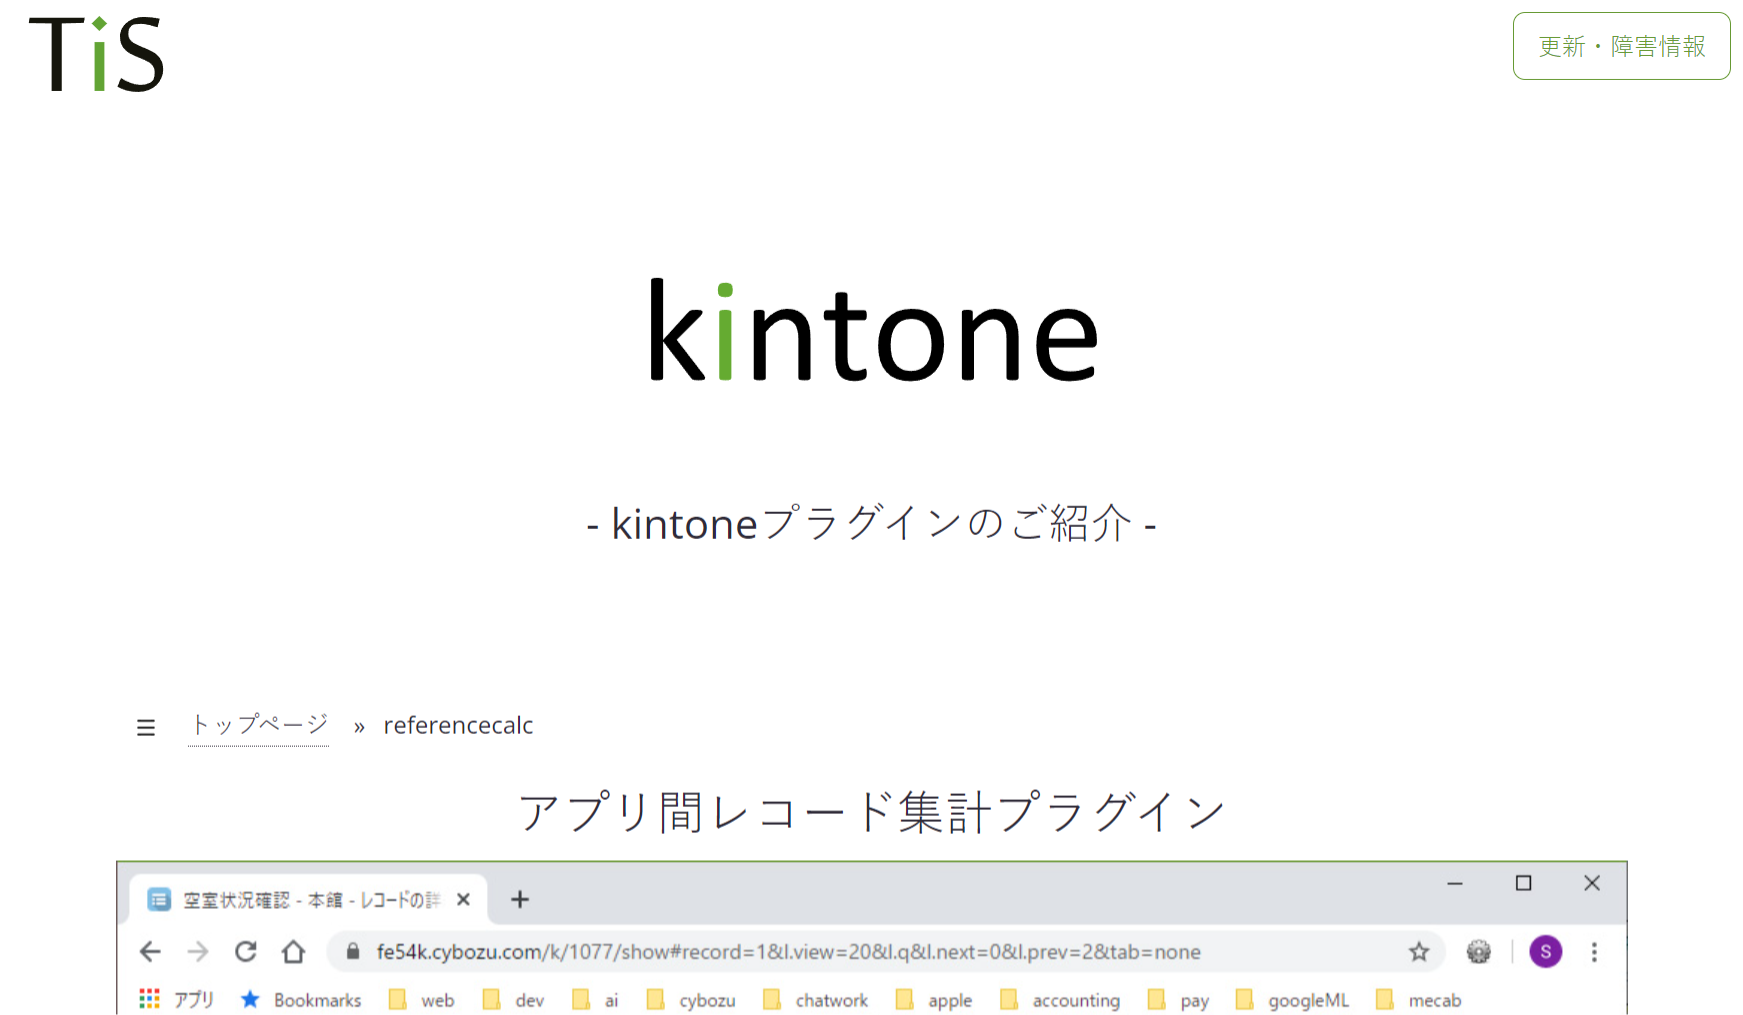This screenshot has height=1015, width=1743.
Task: Open the アプリ apps grid shortcut
Action: coord(177,1000)
